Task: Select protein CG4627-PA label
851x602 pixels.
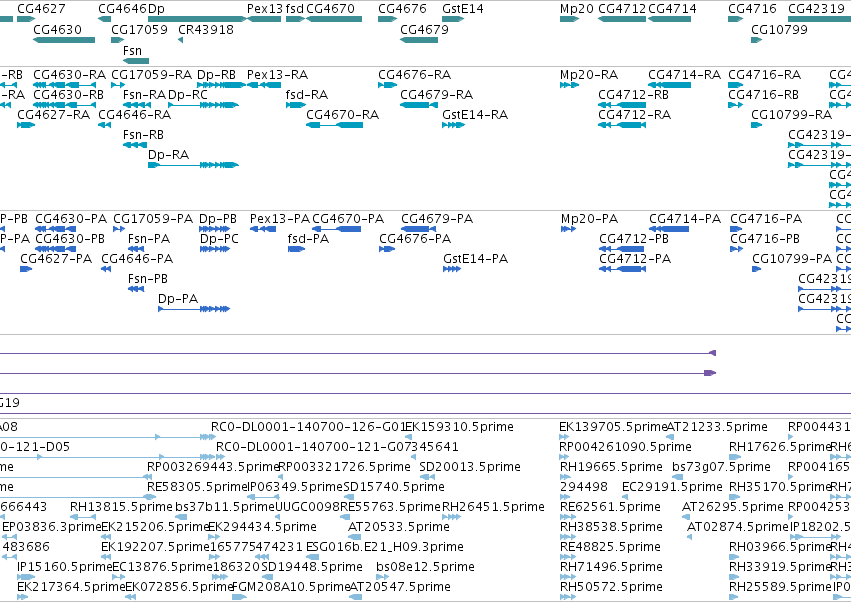Action: (x=56, y=259)
